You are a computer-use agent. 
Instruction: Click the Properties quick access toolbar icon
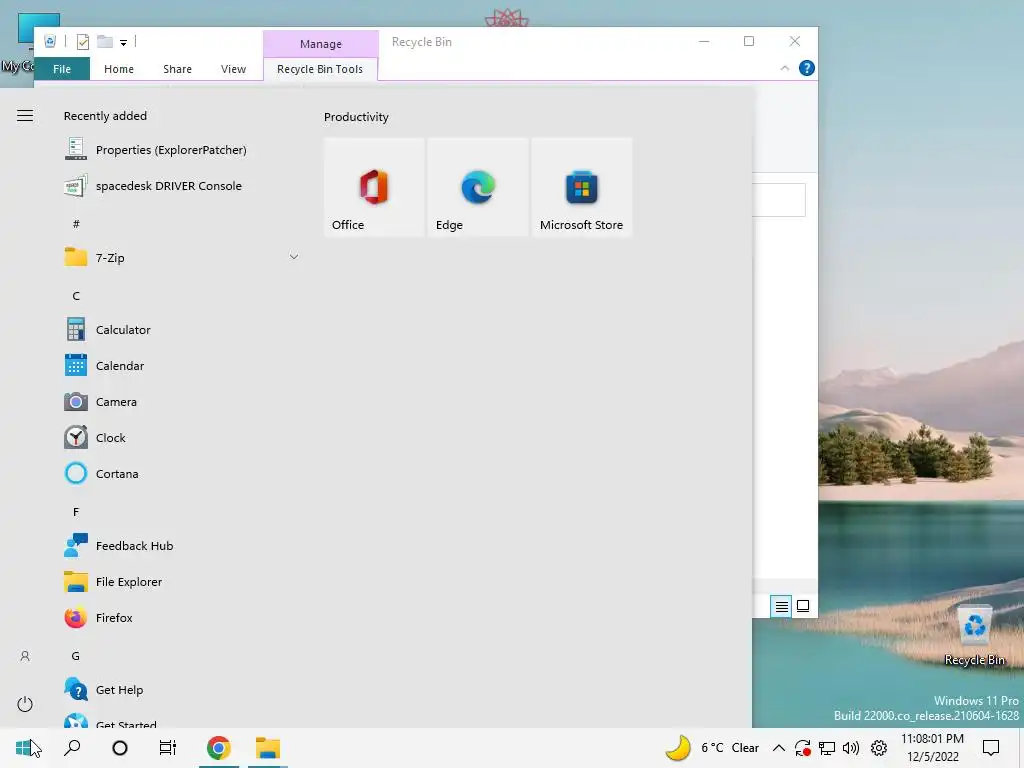pos(83,42)
